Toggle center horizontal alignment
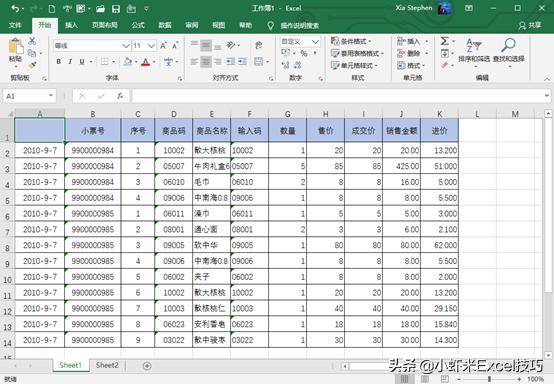554x384 pixels. (x=206, y=61)
